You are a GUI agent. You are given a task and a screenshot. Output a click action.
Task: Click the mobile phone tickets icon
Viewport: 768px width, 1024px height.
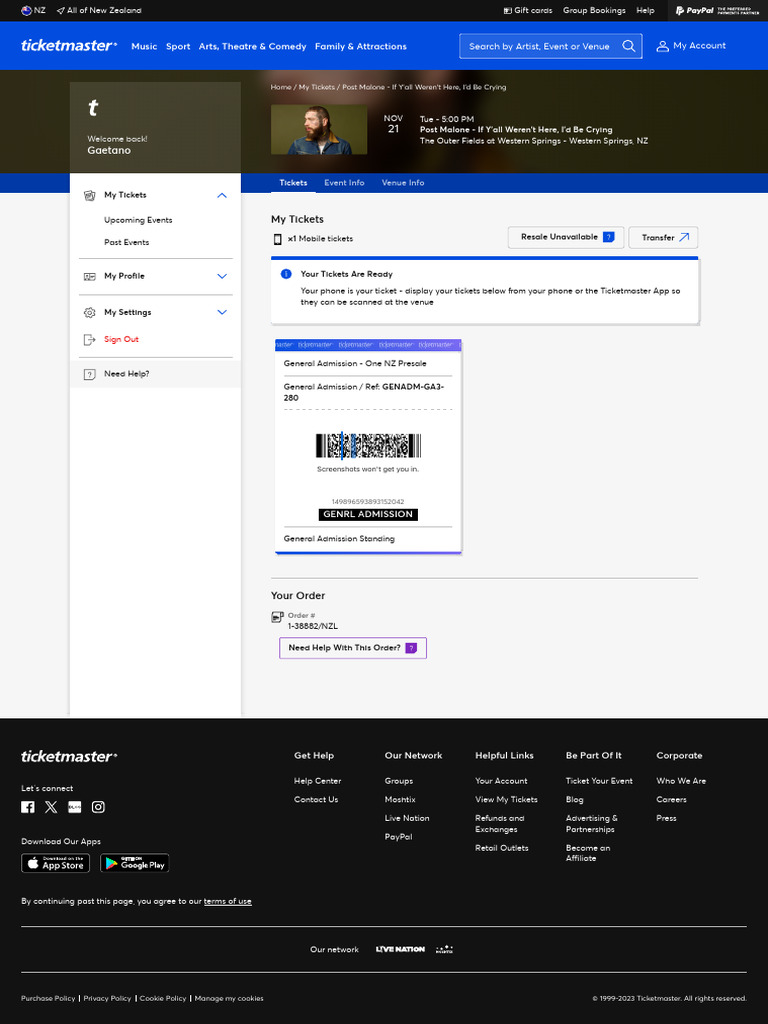coord(278,239)
